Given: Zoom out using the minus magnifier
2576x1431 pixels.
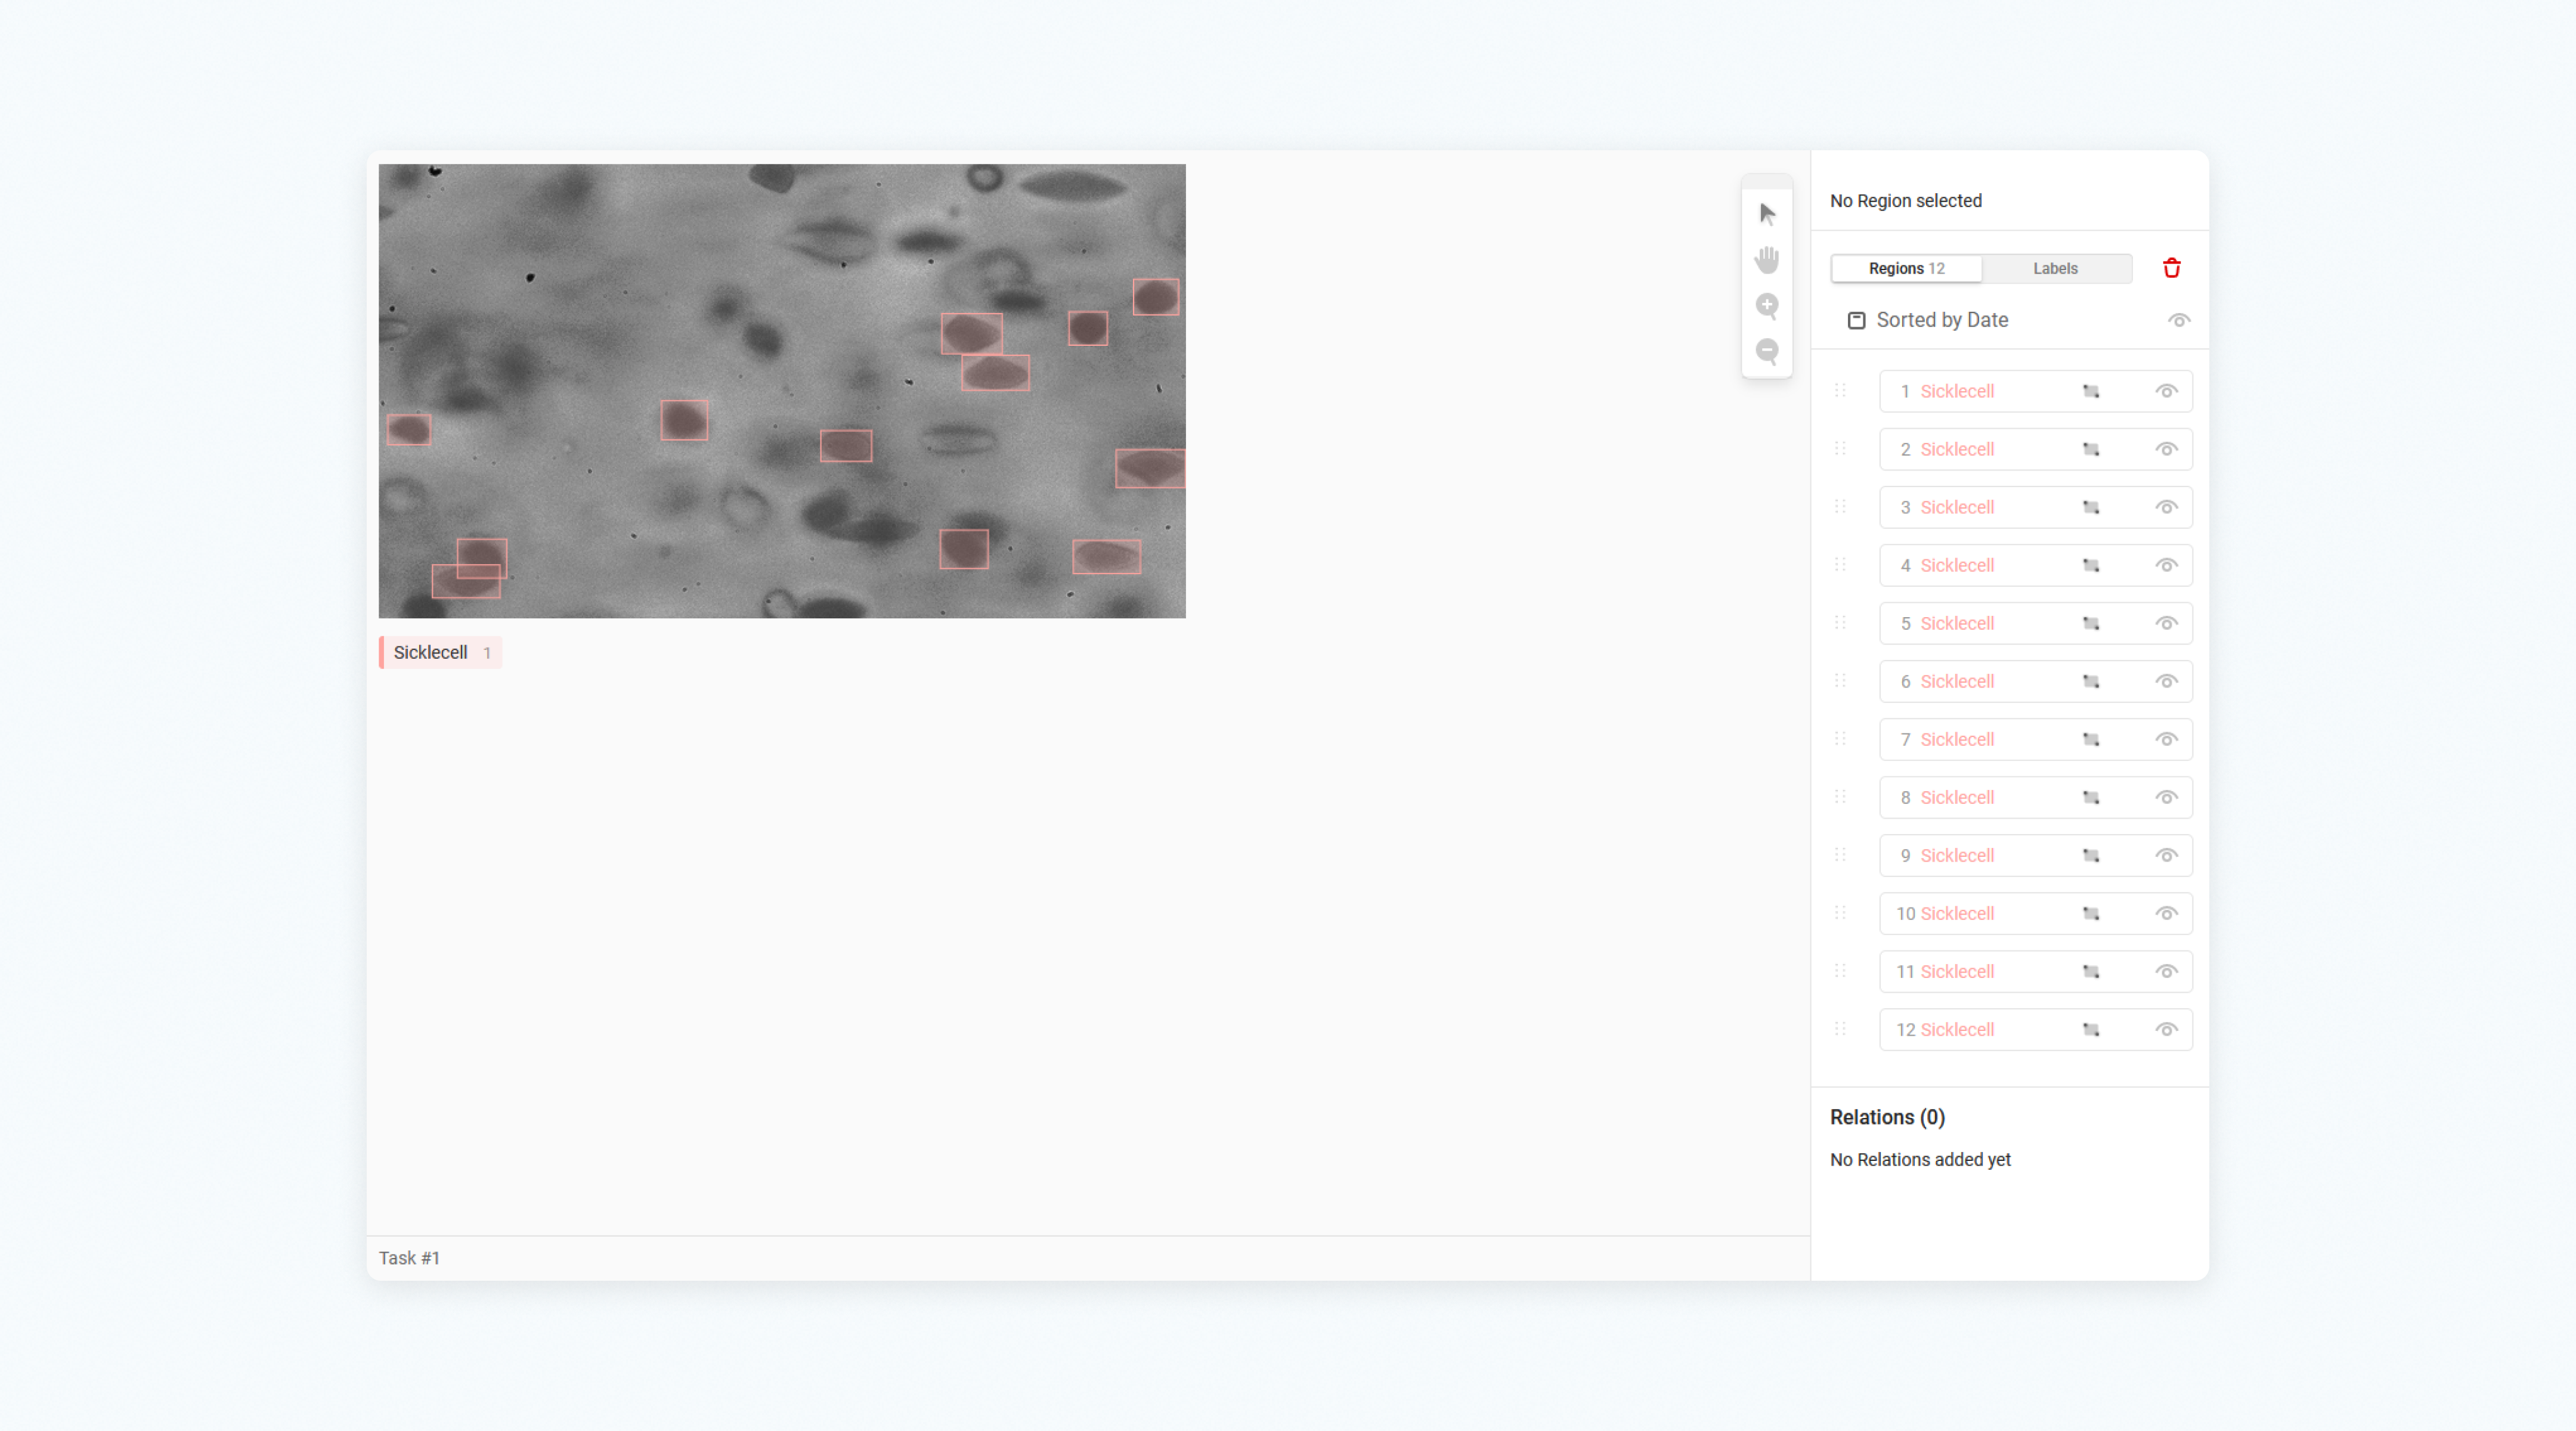Looking at the screenshot, I should (x=1766, y=352).
